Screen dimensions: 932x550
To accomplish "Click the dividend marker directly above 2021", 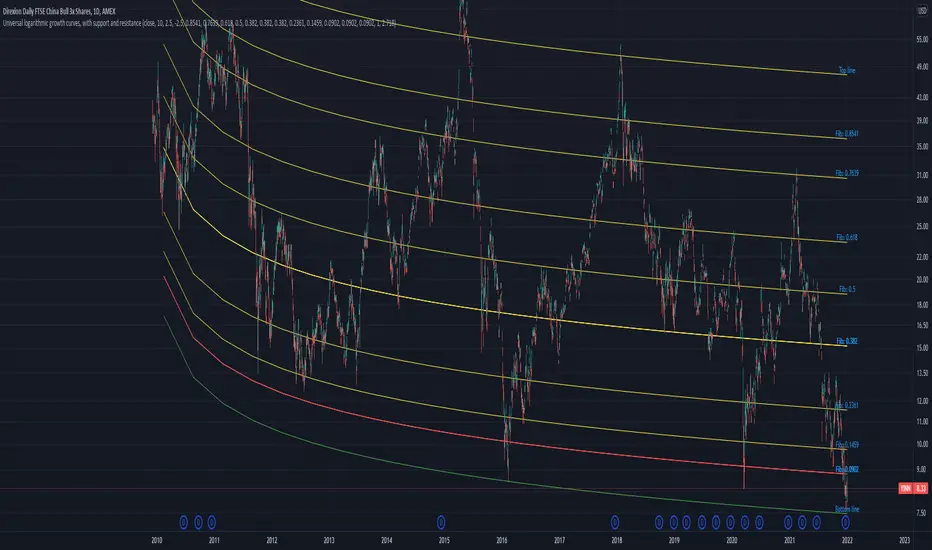I will [x=788, y=523].
